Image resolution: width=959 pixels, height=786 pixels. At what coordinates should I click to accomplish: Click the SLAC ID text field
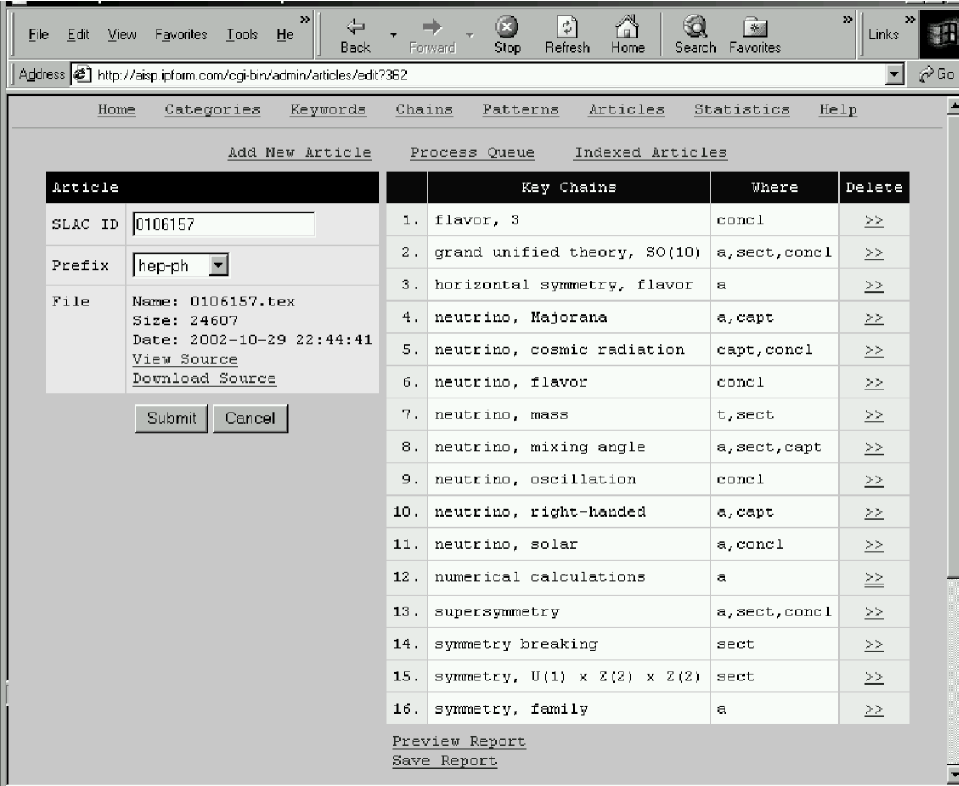point(223,225)
